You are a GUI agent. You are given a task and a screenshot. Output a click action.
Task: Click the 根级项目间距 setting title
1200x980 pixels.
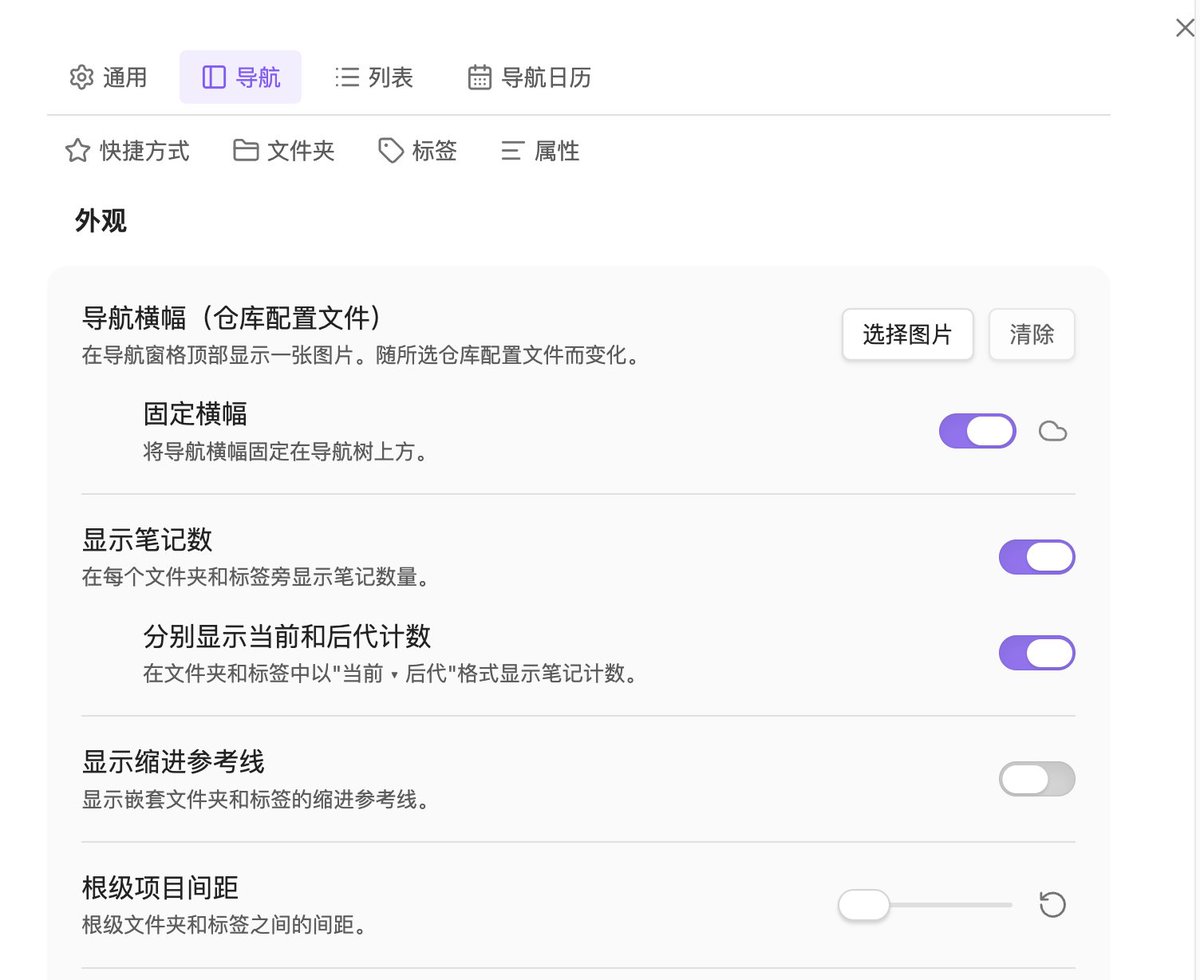tap(160, 888)
